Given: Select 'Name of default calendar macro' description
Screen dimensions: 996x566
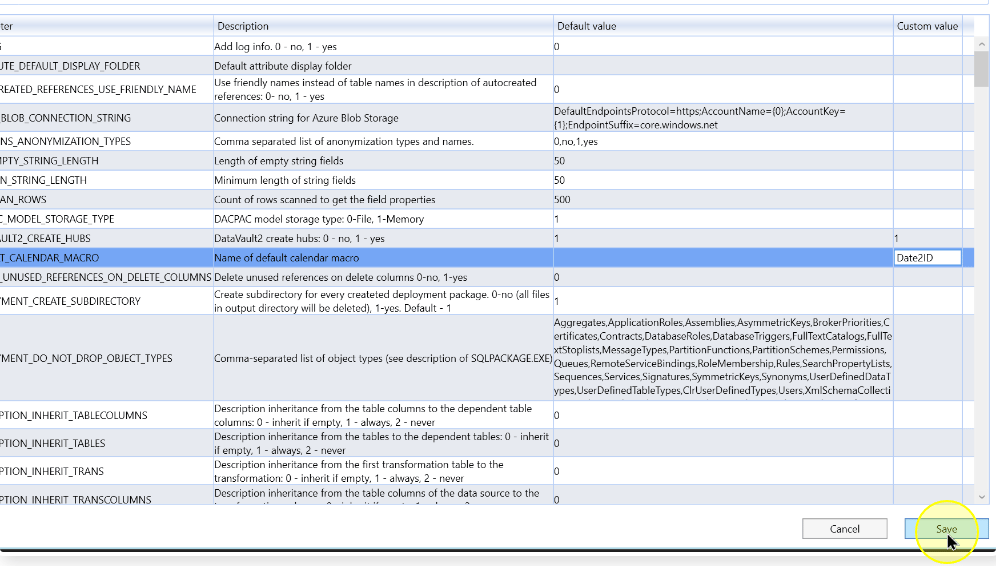Looking at the screenshot, I should click(x=383, y=257).
